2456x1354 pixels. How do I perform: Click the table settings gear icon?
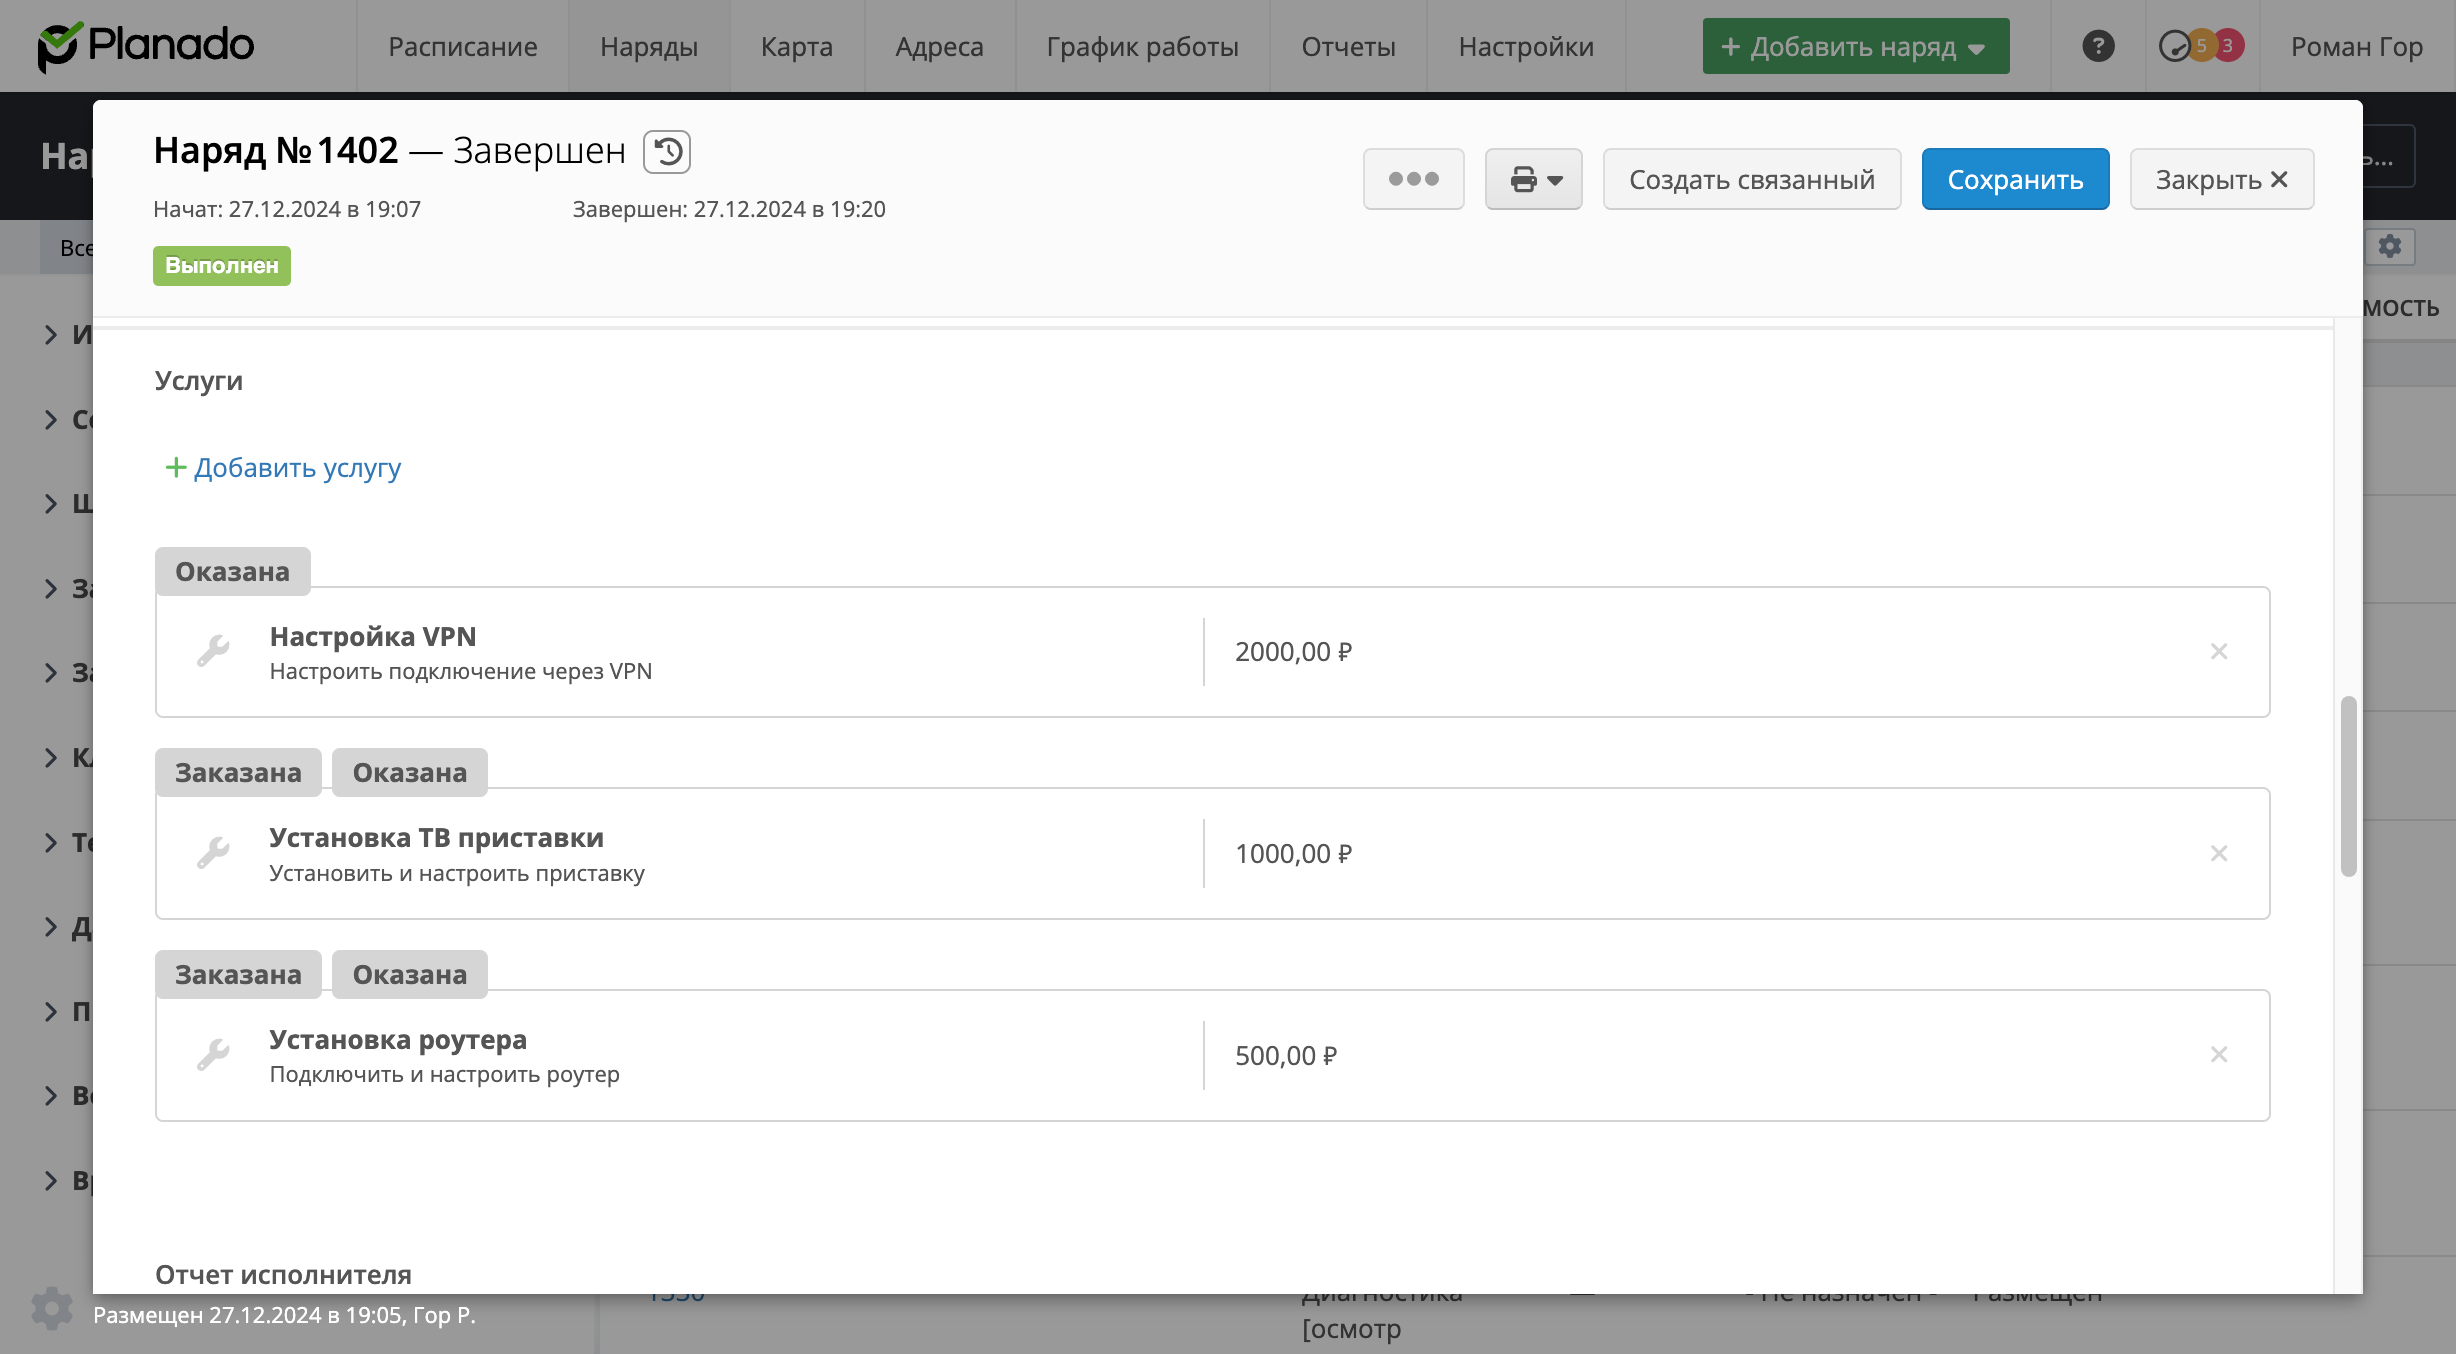(2389, 246)
